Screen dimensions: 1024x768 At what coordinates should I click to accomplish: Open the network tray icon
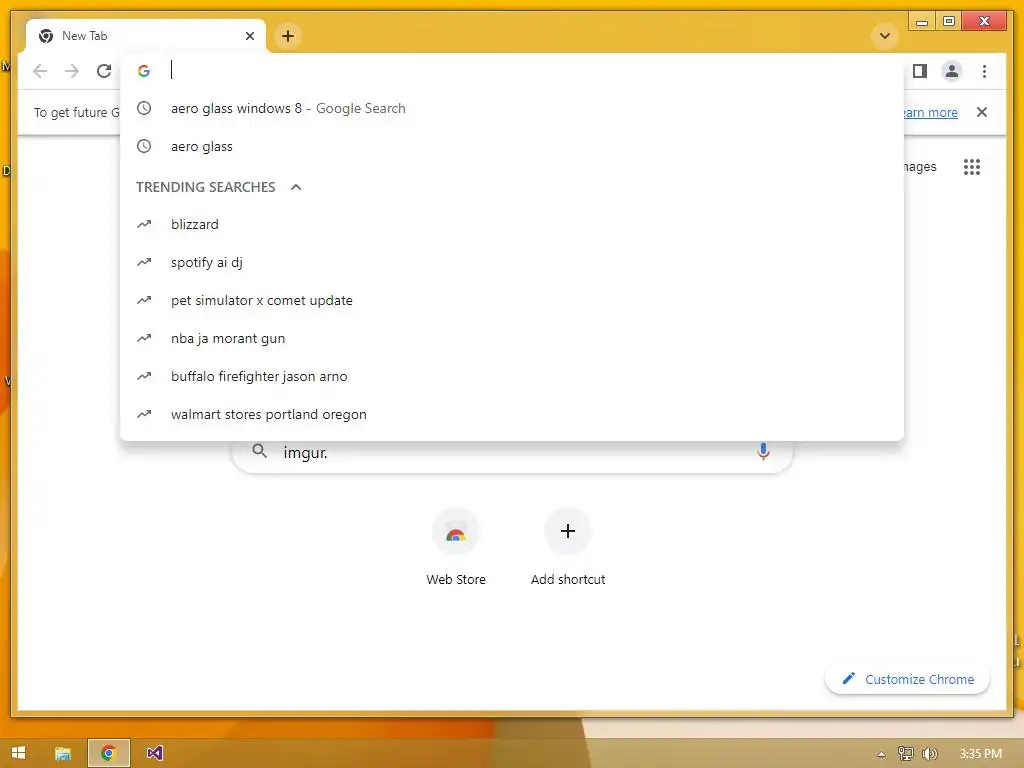[x=905, y=754]
